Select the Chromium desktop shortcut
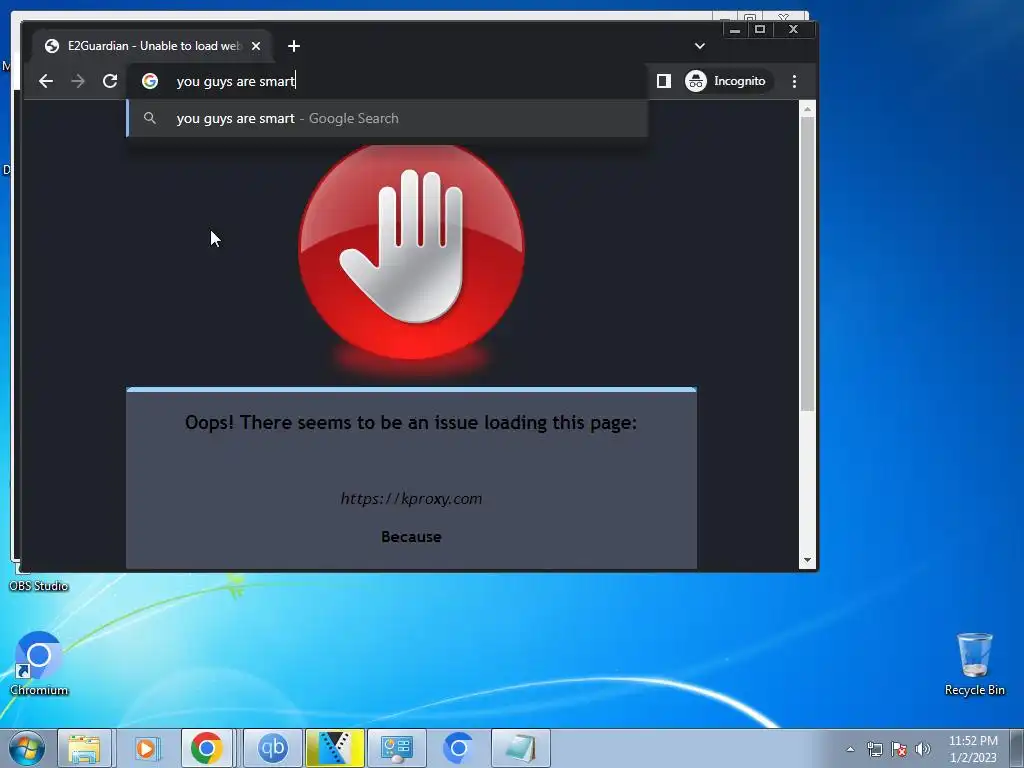The height and width of the screenshot is (768, 1024). 39,664
